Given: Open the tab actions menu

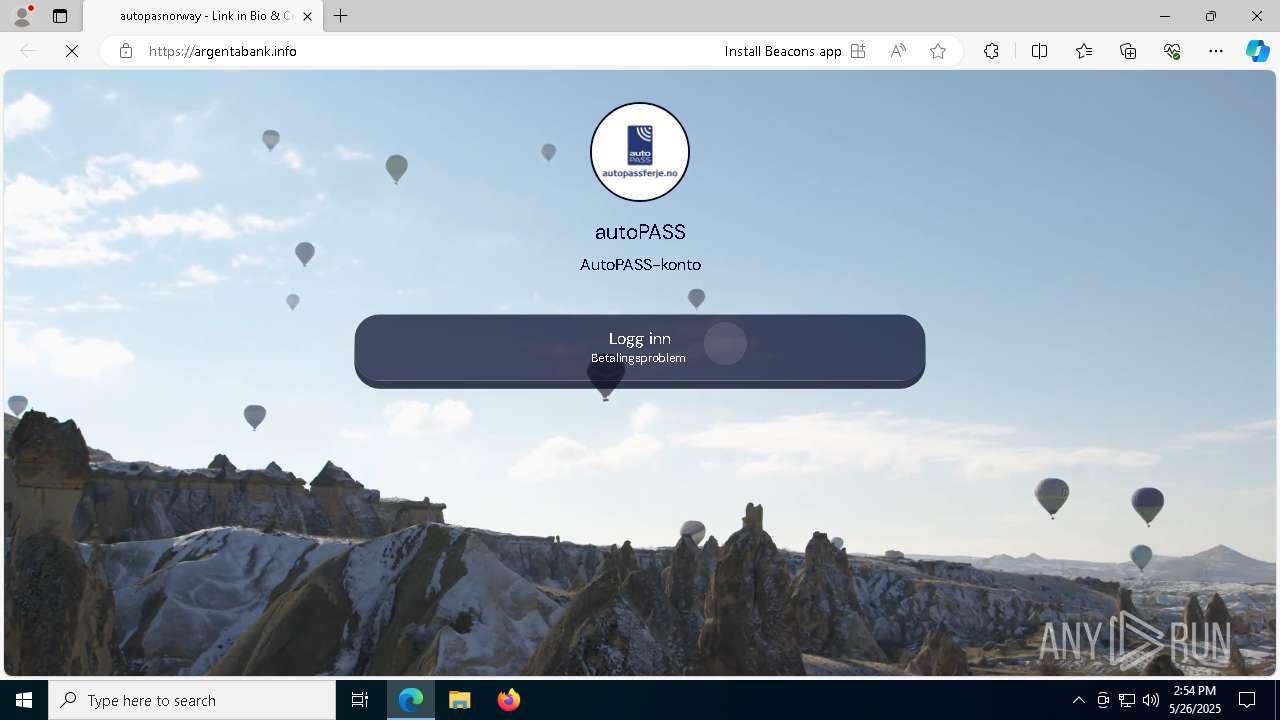Looking at the screenshot, I should tap(60, 16).
